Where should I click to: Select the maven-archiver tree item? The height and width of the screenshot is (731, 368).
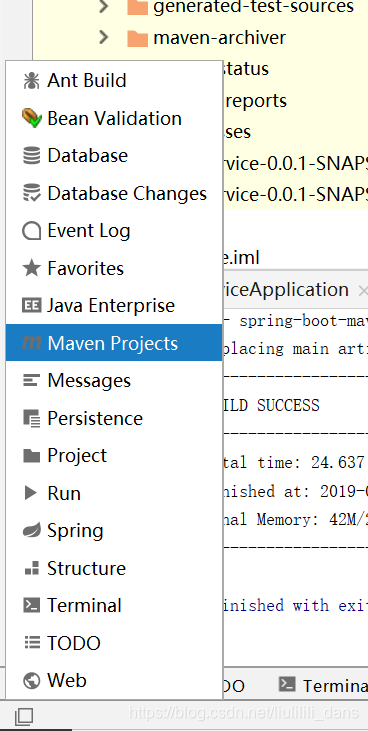click(x=220, y=38)
